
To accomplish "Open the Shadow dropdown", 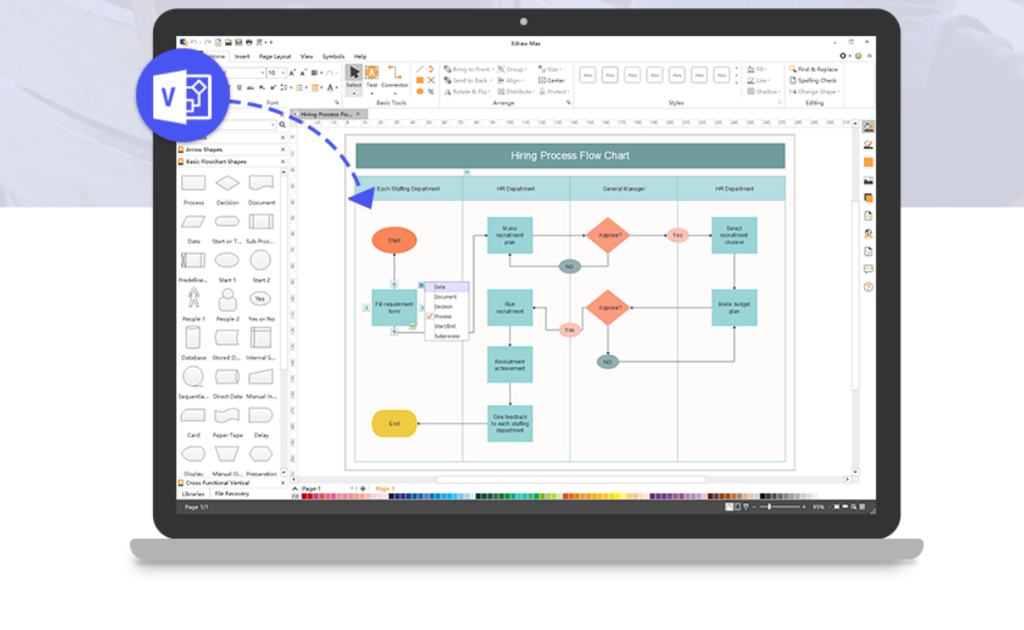I will coord(763,91).
